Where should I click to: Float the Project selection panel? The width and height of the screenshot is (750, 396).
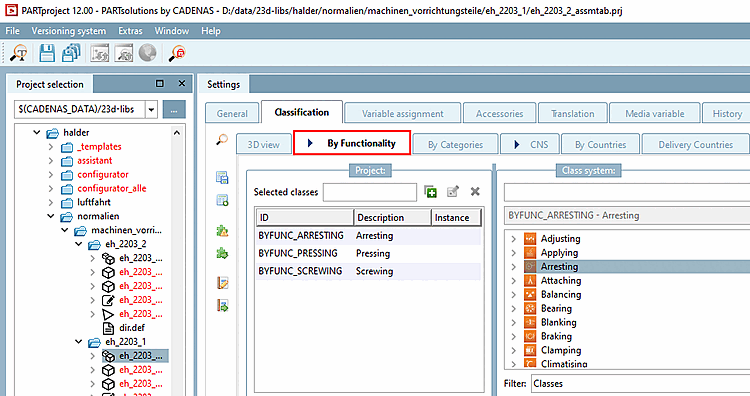click(160, 84)
